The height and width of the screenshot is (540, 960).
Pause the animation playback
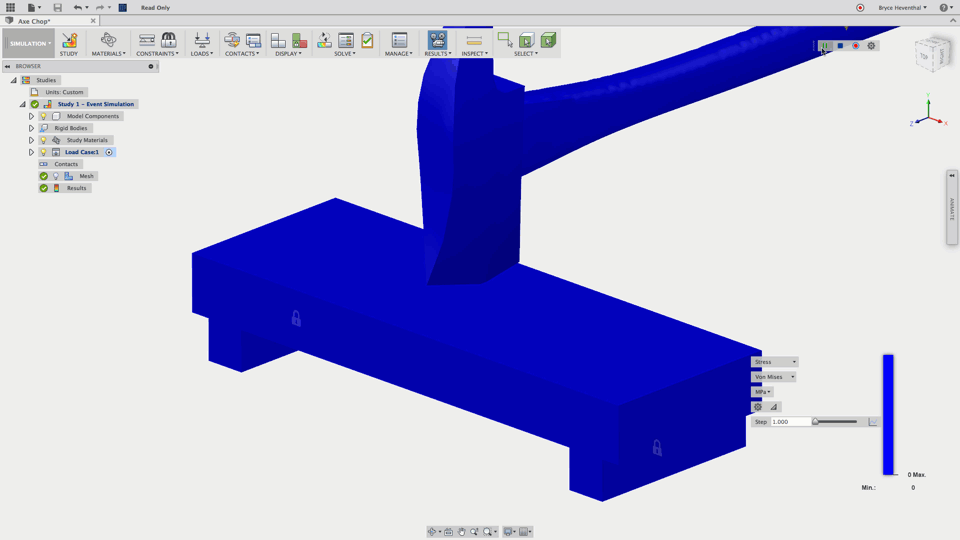click(825, 46)
